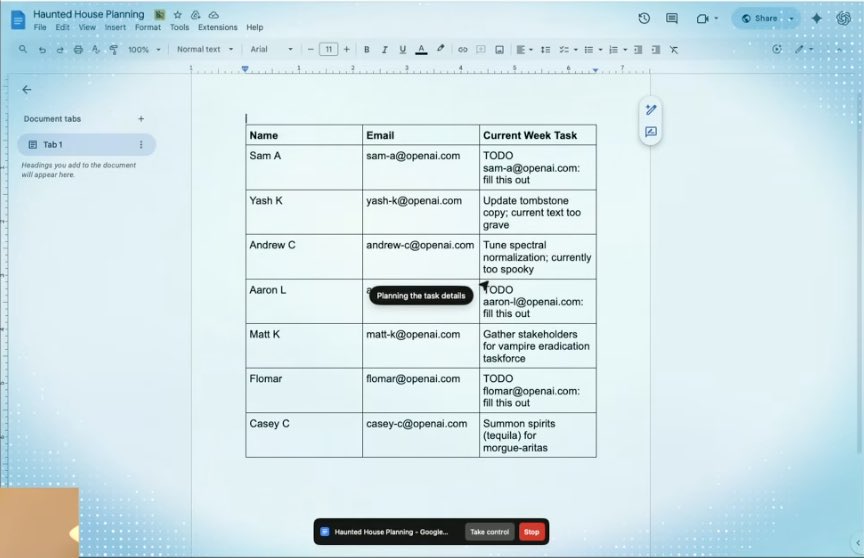Click the red Stop button

click(x=531, y=532)
